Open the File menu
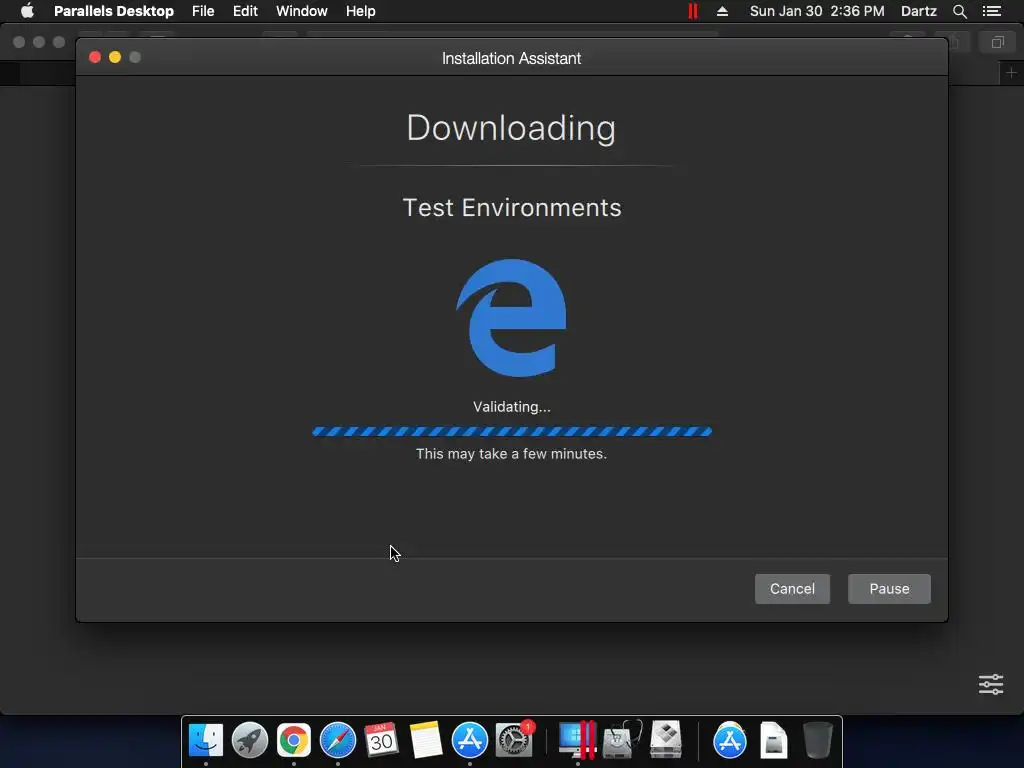1024x768 pixels. pos(203,11)
